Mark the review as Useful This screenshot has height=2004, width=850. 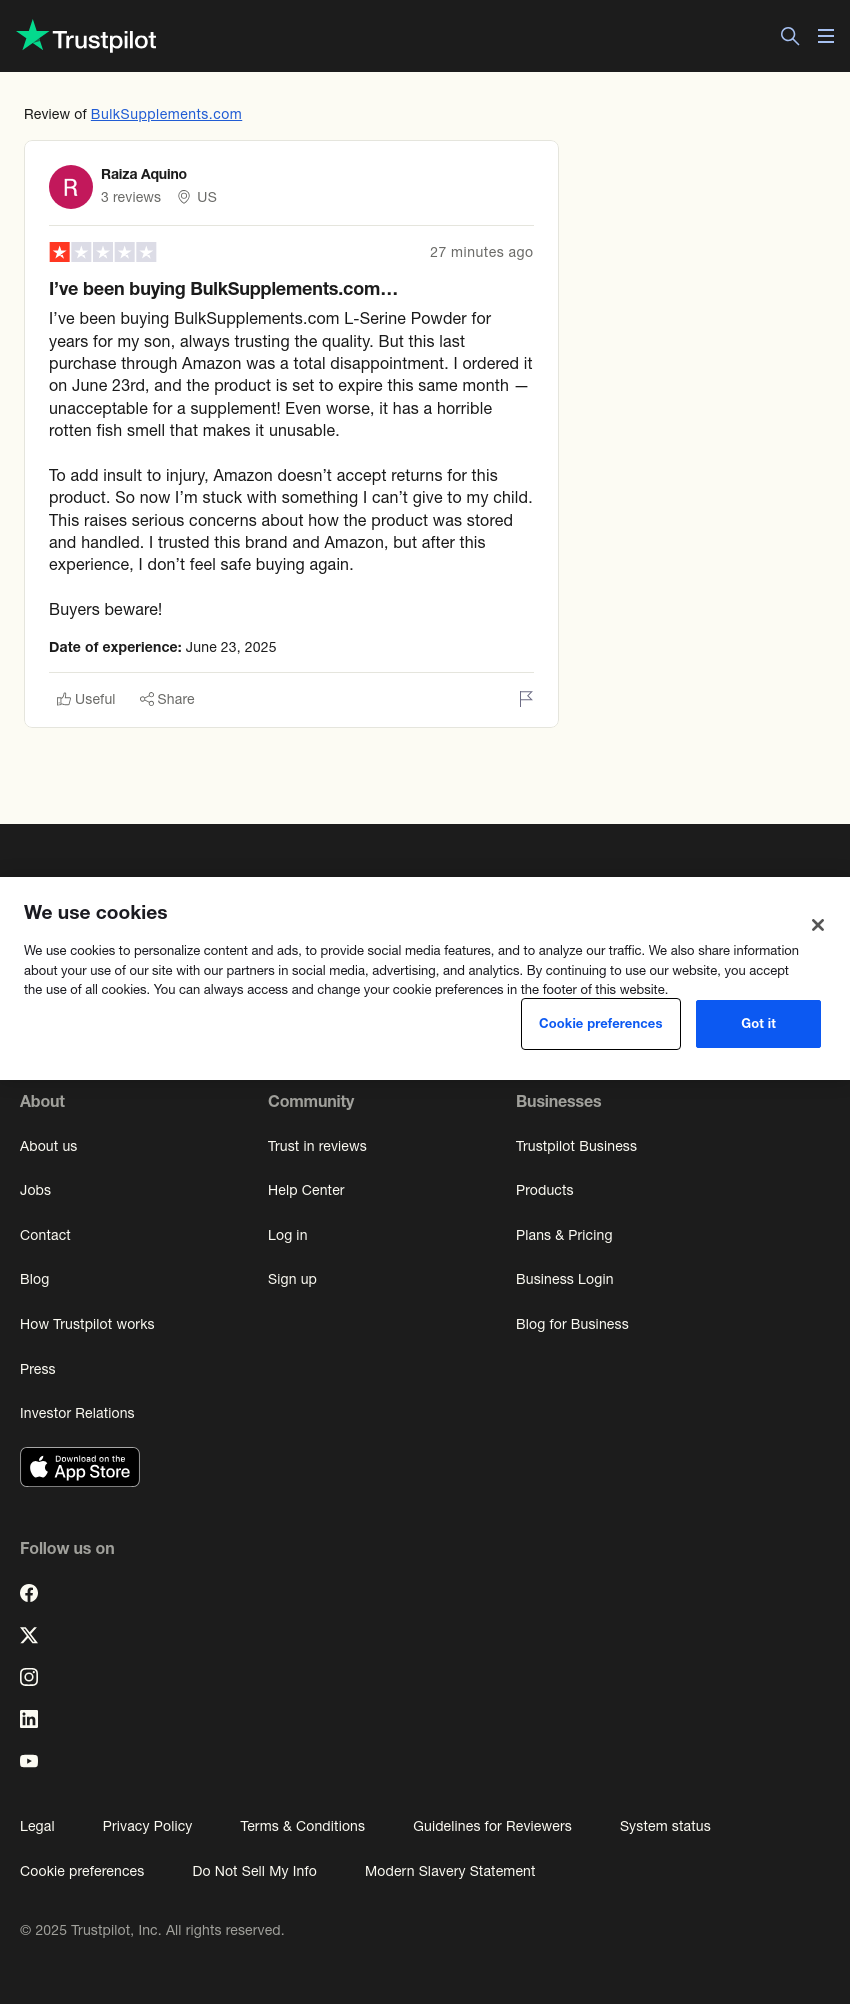point(86,699)
